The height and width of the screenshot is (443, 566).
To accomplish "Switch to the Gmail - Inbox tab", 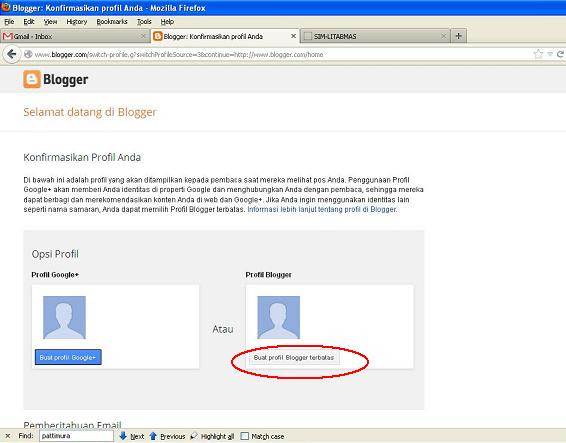I will point(74,36).
